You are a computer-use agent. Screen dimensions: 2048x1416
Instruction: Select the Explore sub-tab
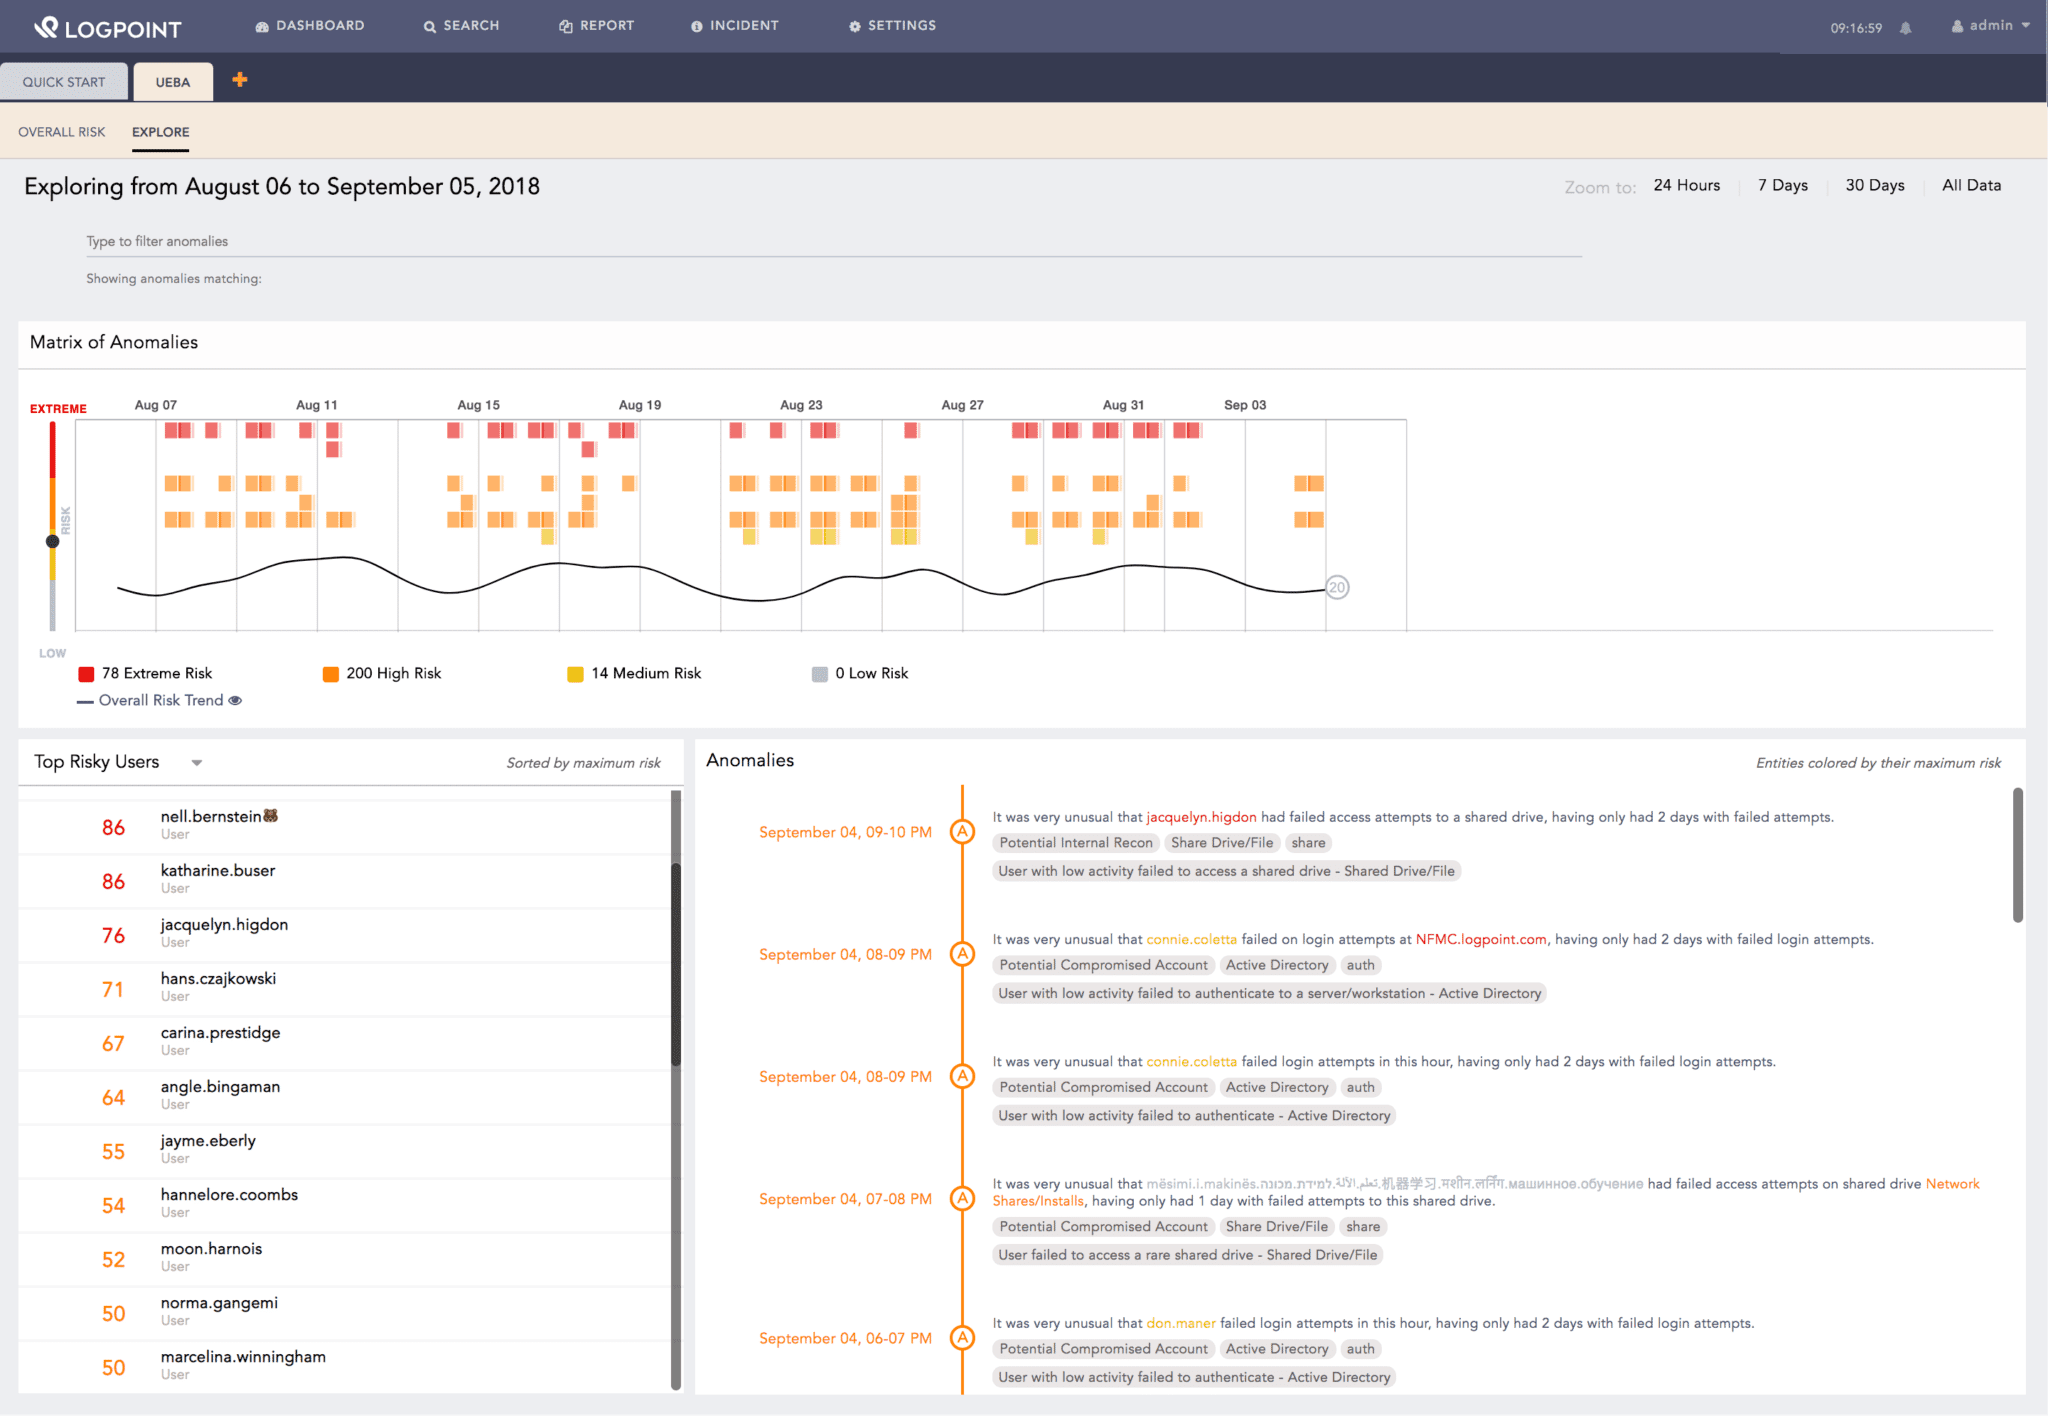161,132
